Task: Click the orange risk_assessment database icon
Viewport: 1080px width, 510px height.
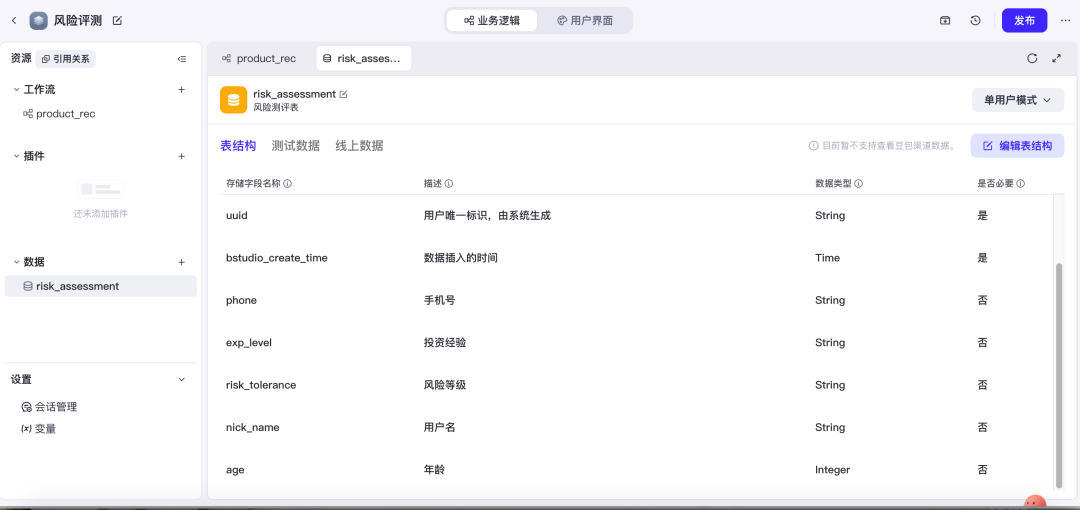Action: [x=233, y=100]
